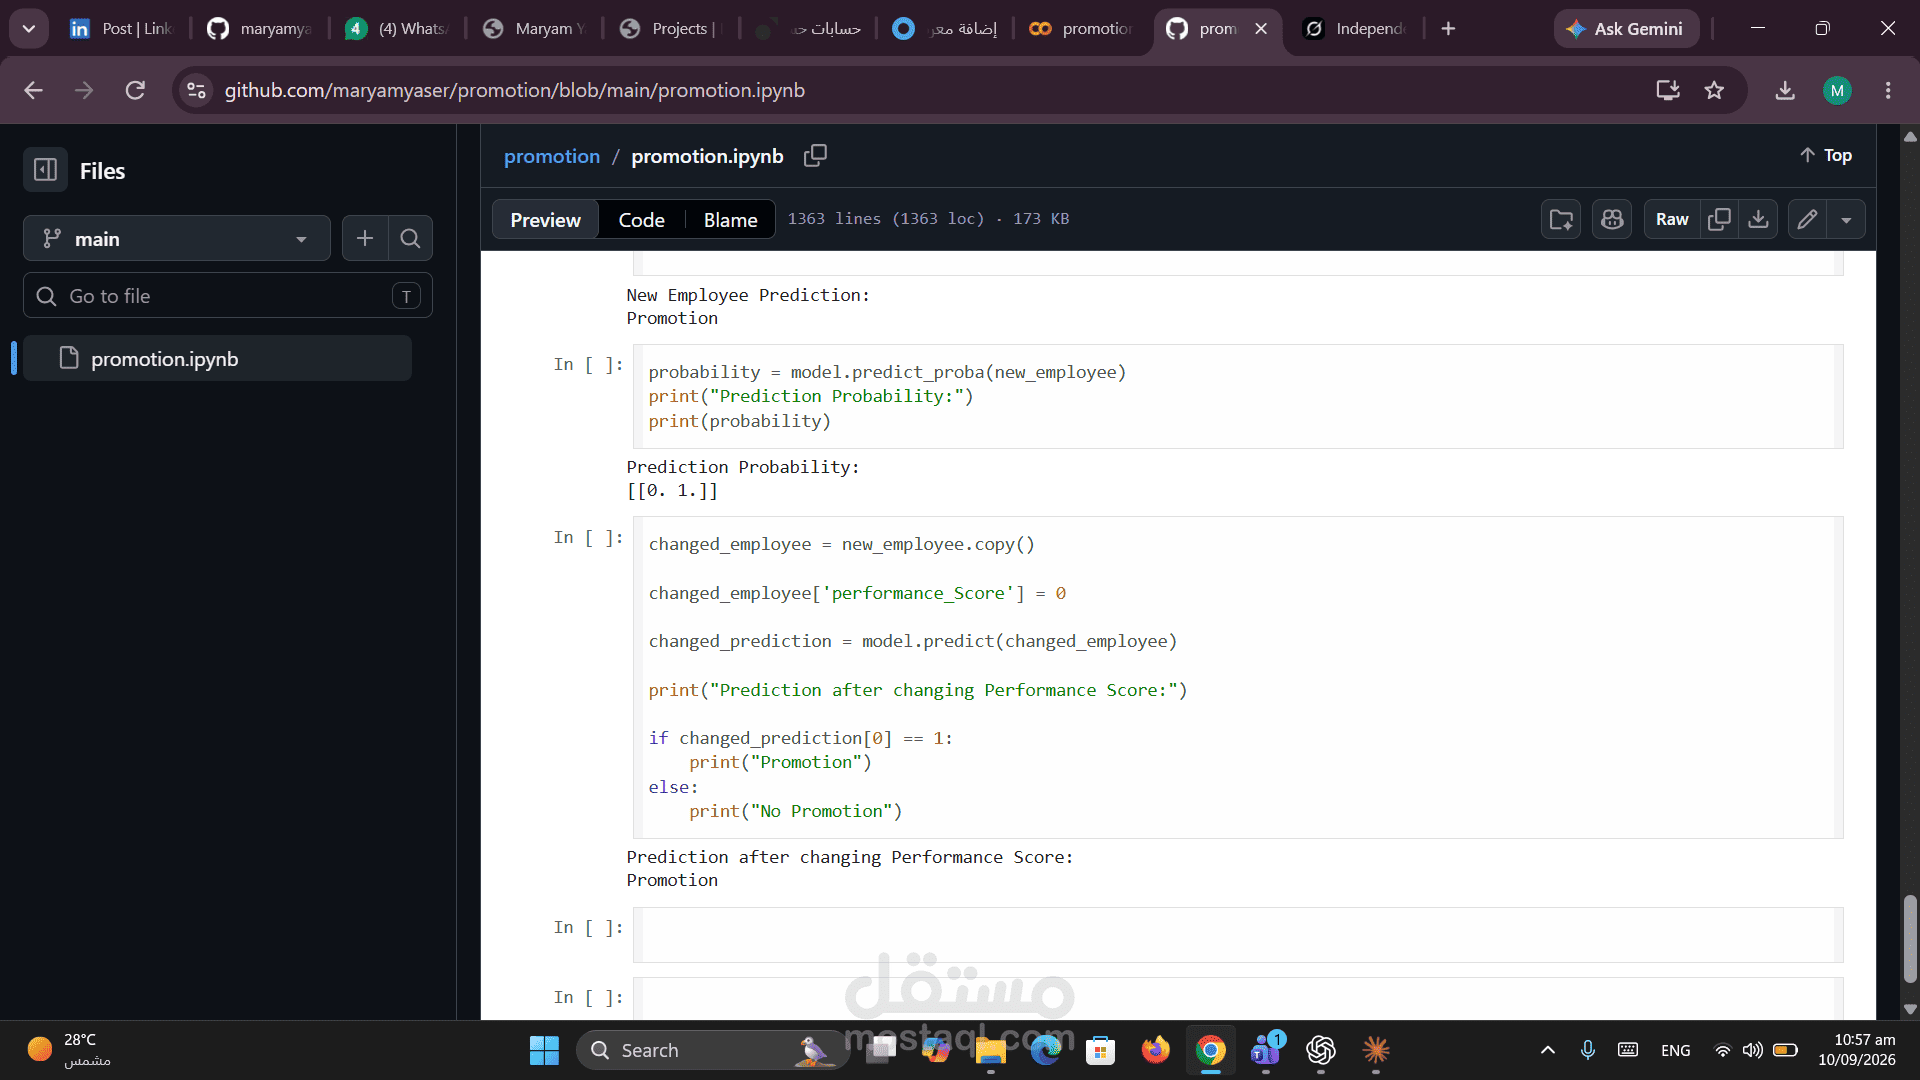The image size is (1920, 1080).
Task: Edit file with the pencil icon
Action: pos(1807,219)
